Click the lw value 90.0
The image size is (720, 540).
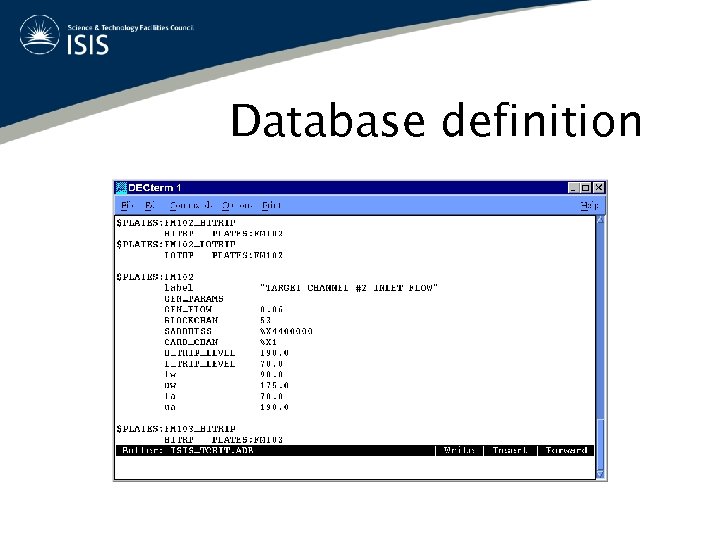(271, 375)
